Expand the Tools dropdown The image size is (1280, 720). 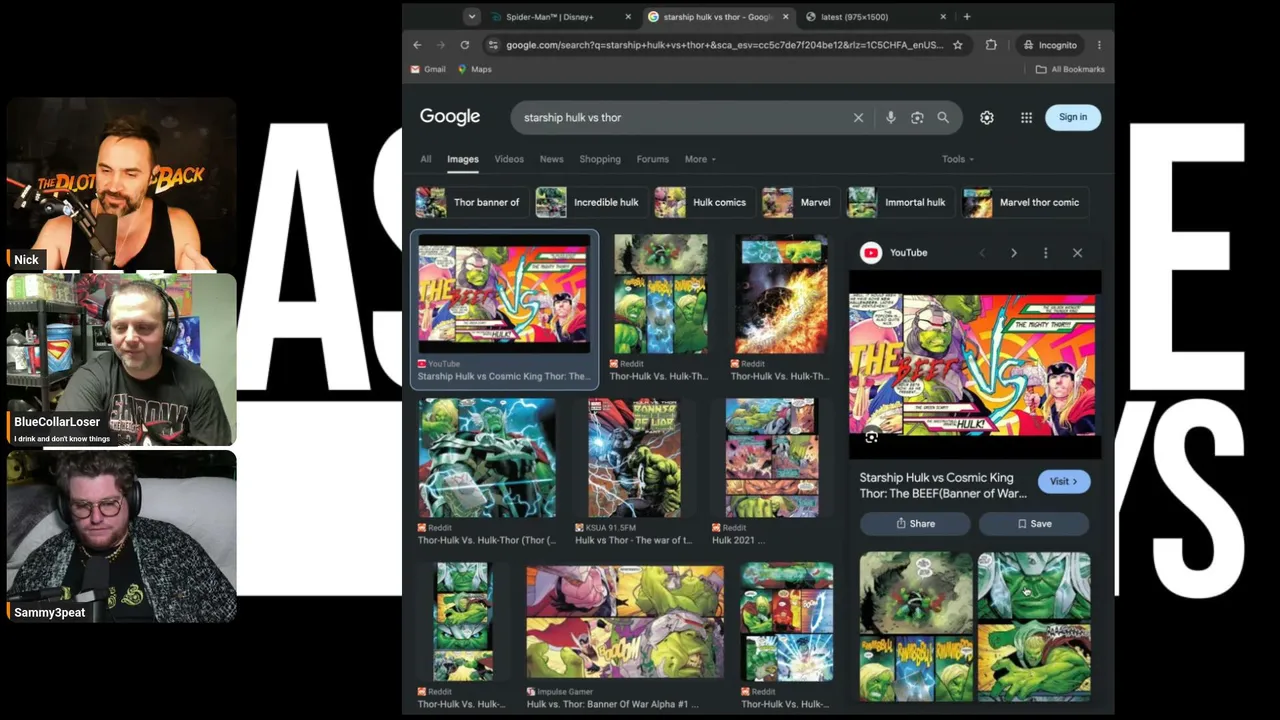click(x=958, y=159)
